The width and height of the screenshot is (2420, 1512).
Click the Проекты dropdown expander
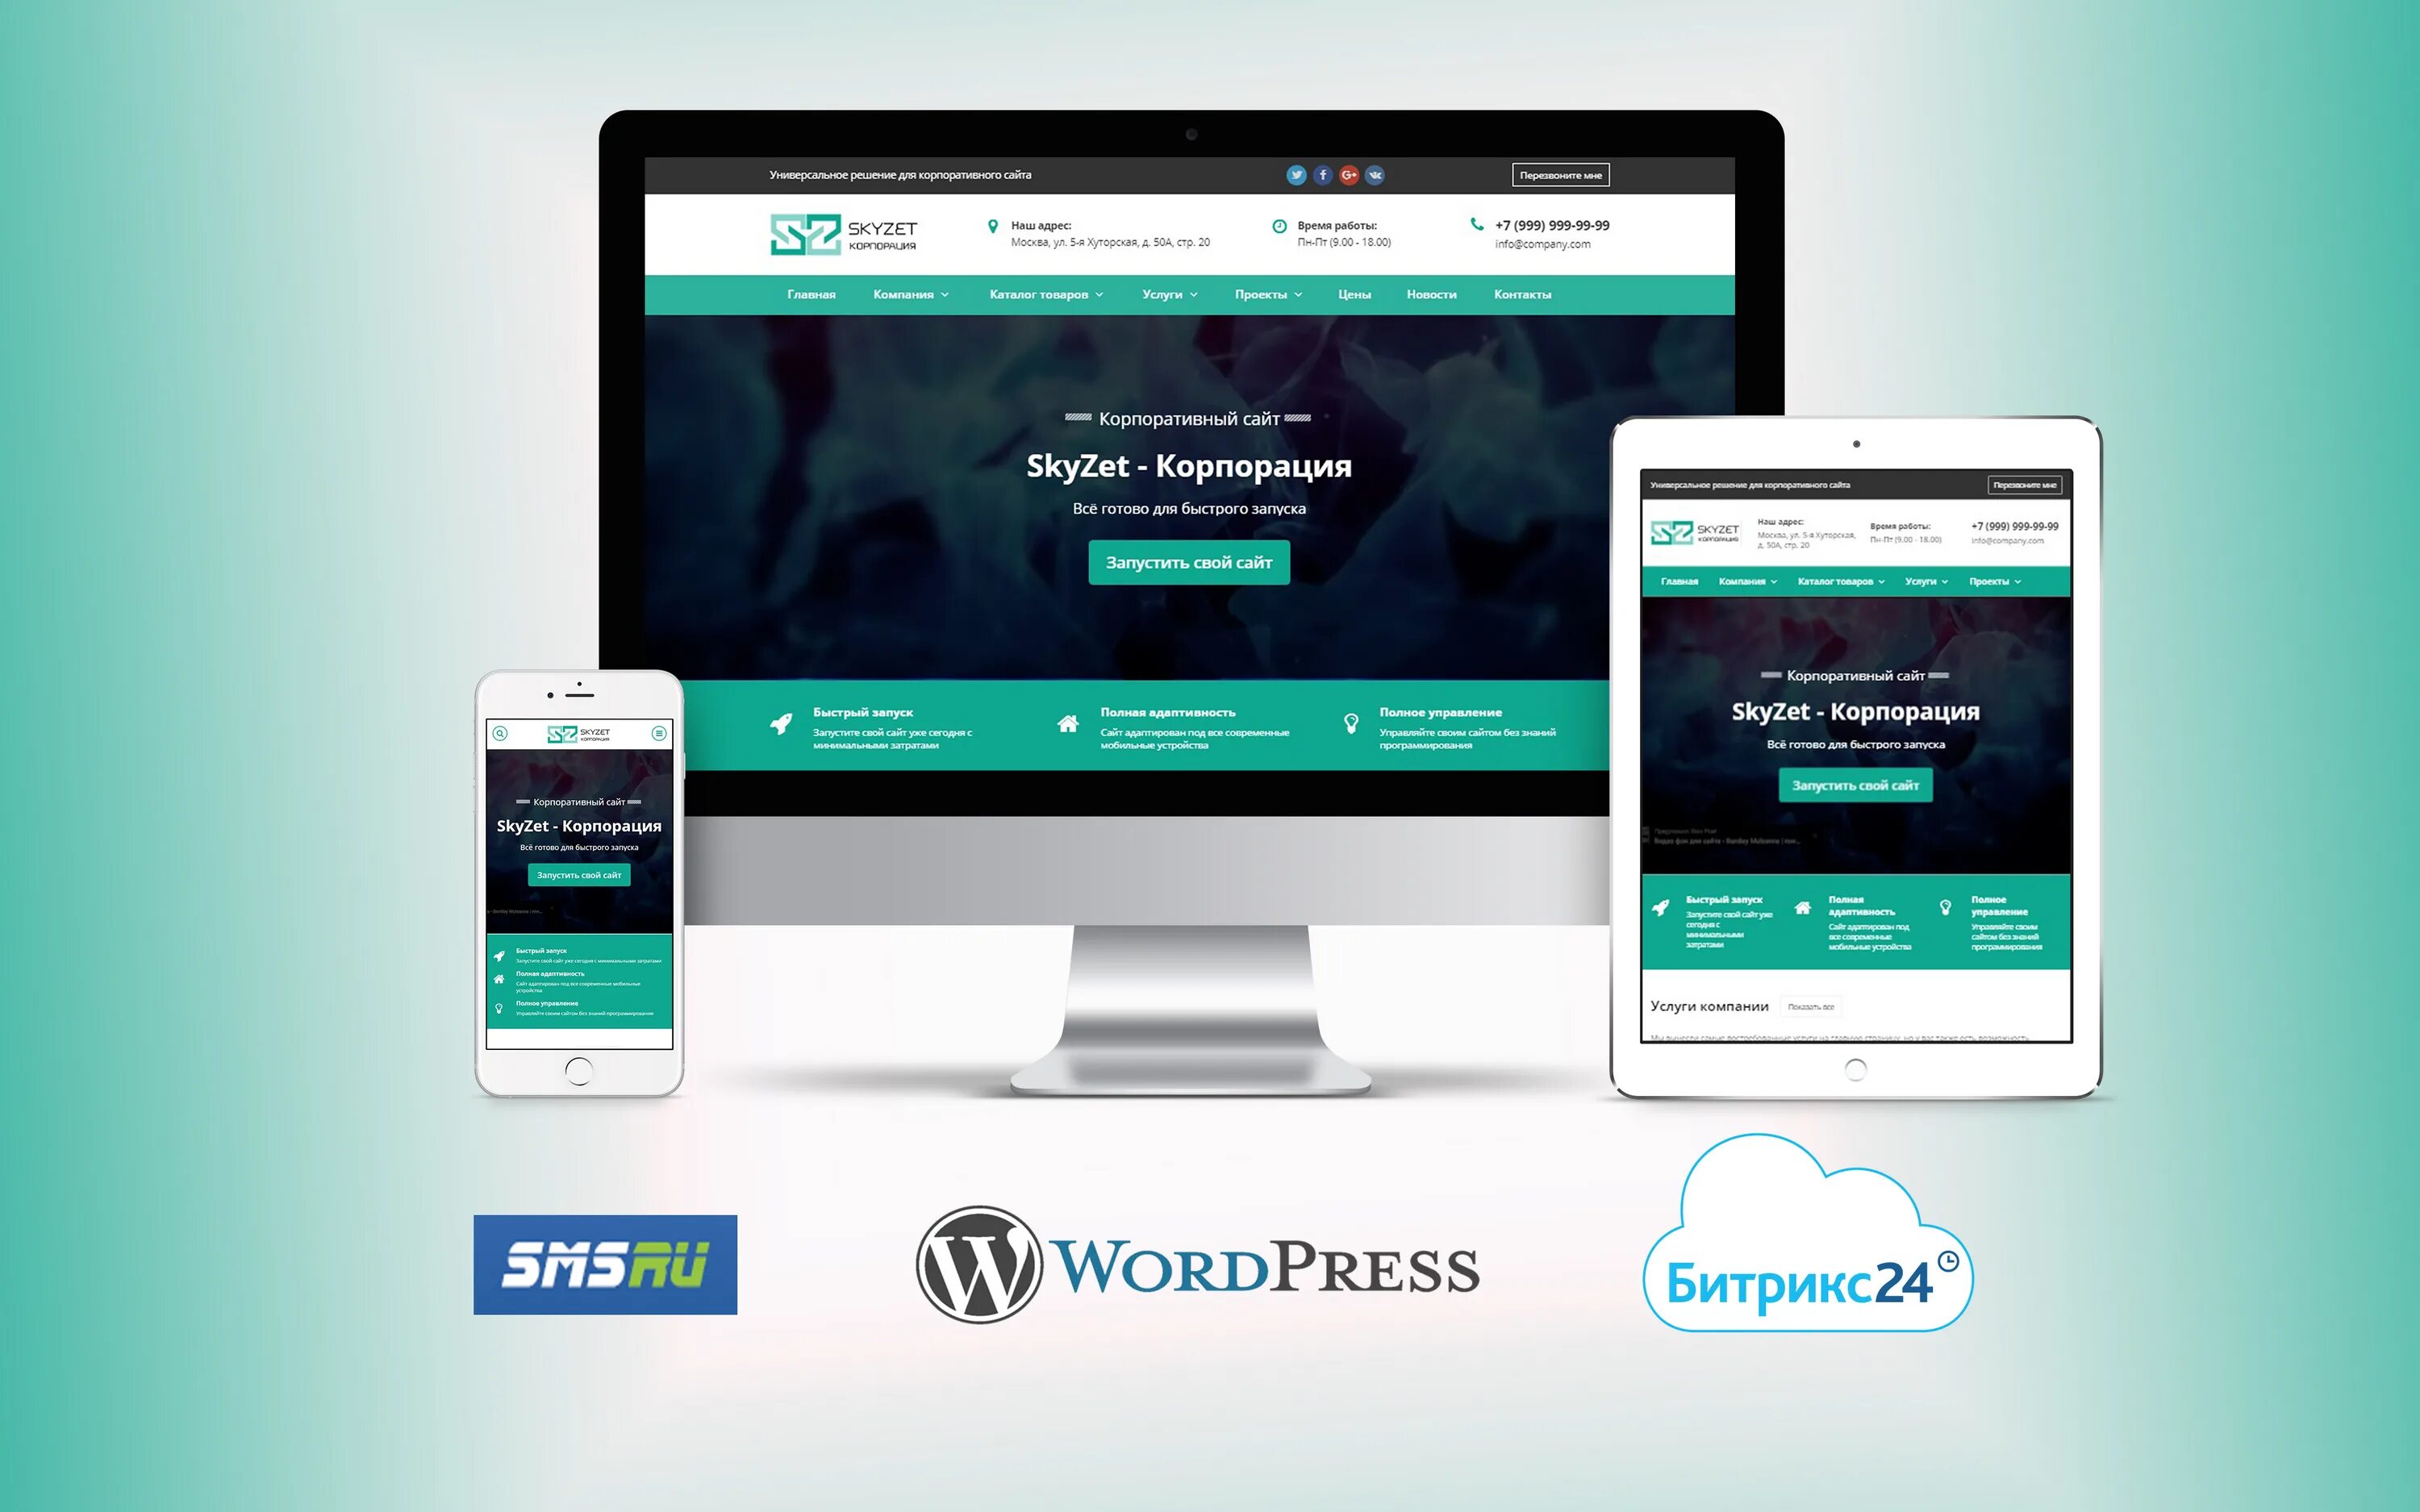1284,294
